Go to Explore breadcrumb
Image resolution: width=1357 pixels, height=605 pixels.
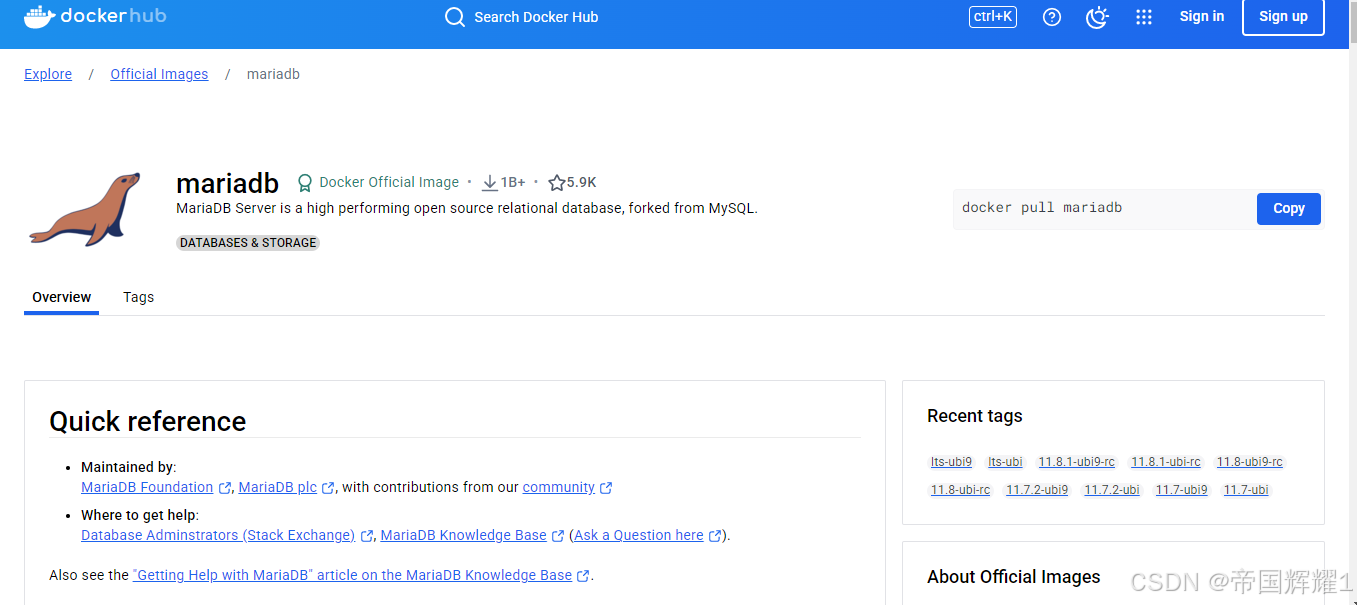[x=48, y=74]
